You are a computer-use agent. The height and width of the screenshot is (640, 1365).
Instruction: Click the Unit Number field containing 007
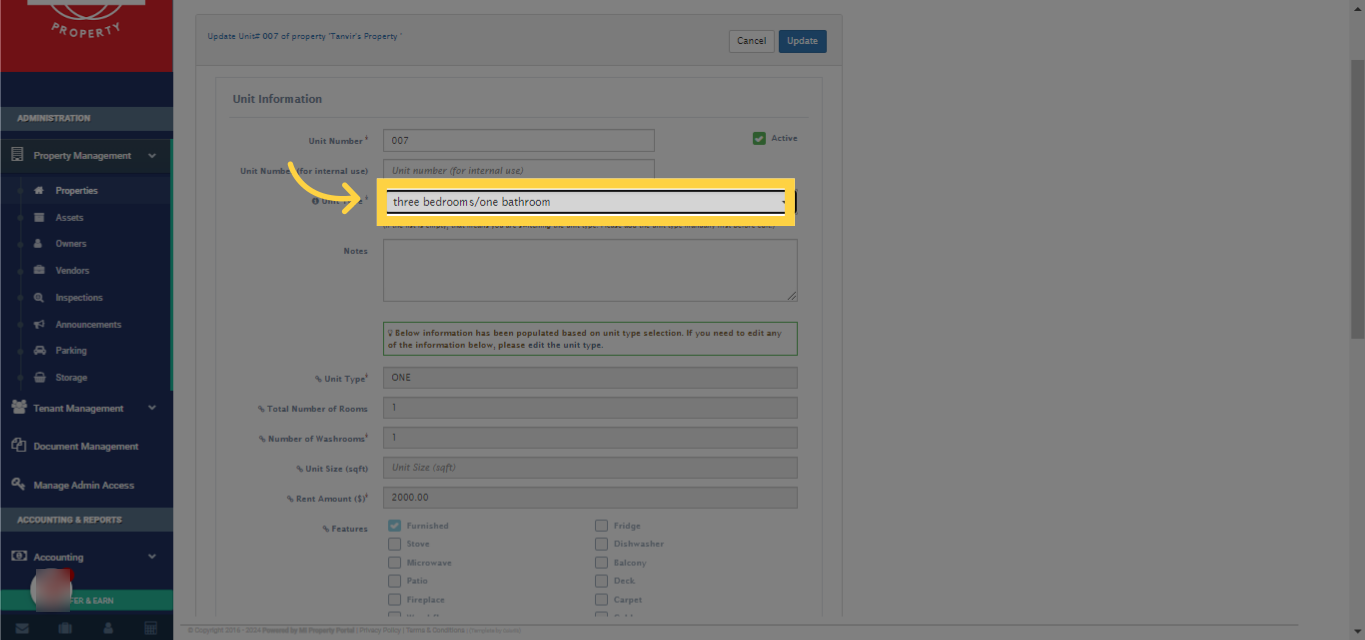pyautogui.click(x=519, y=140)
